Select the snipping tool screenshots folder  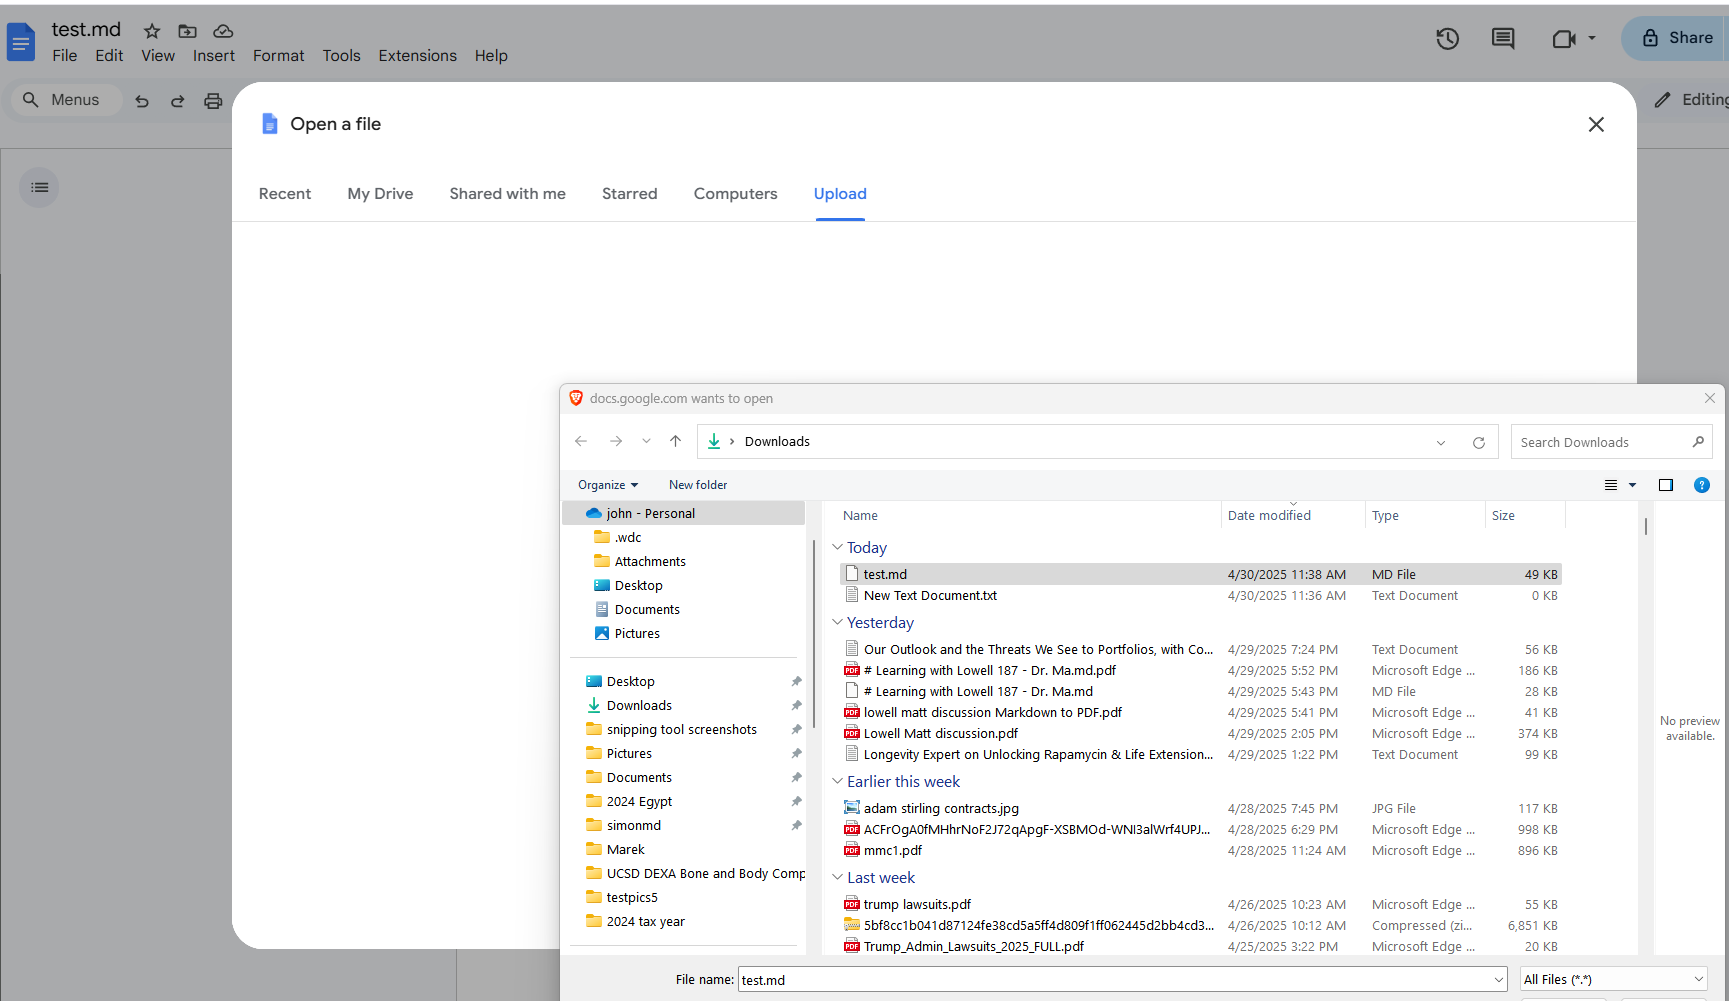[681, 729]
